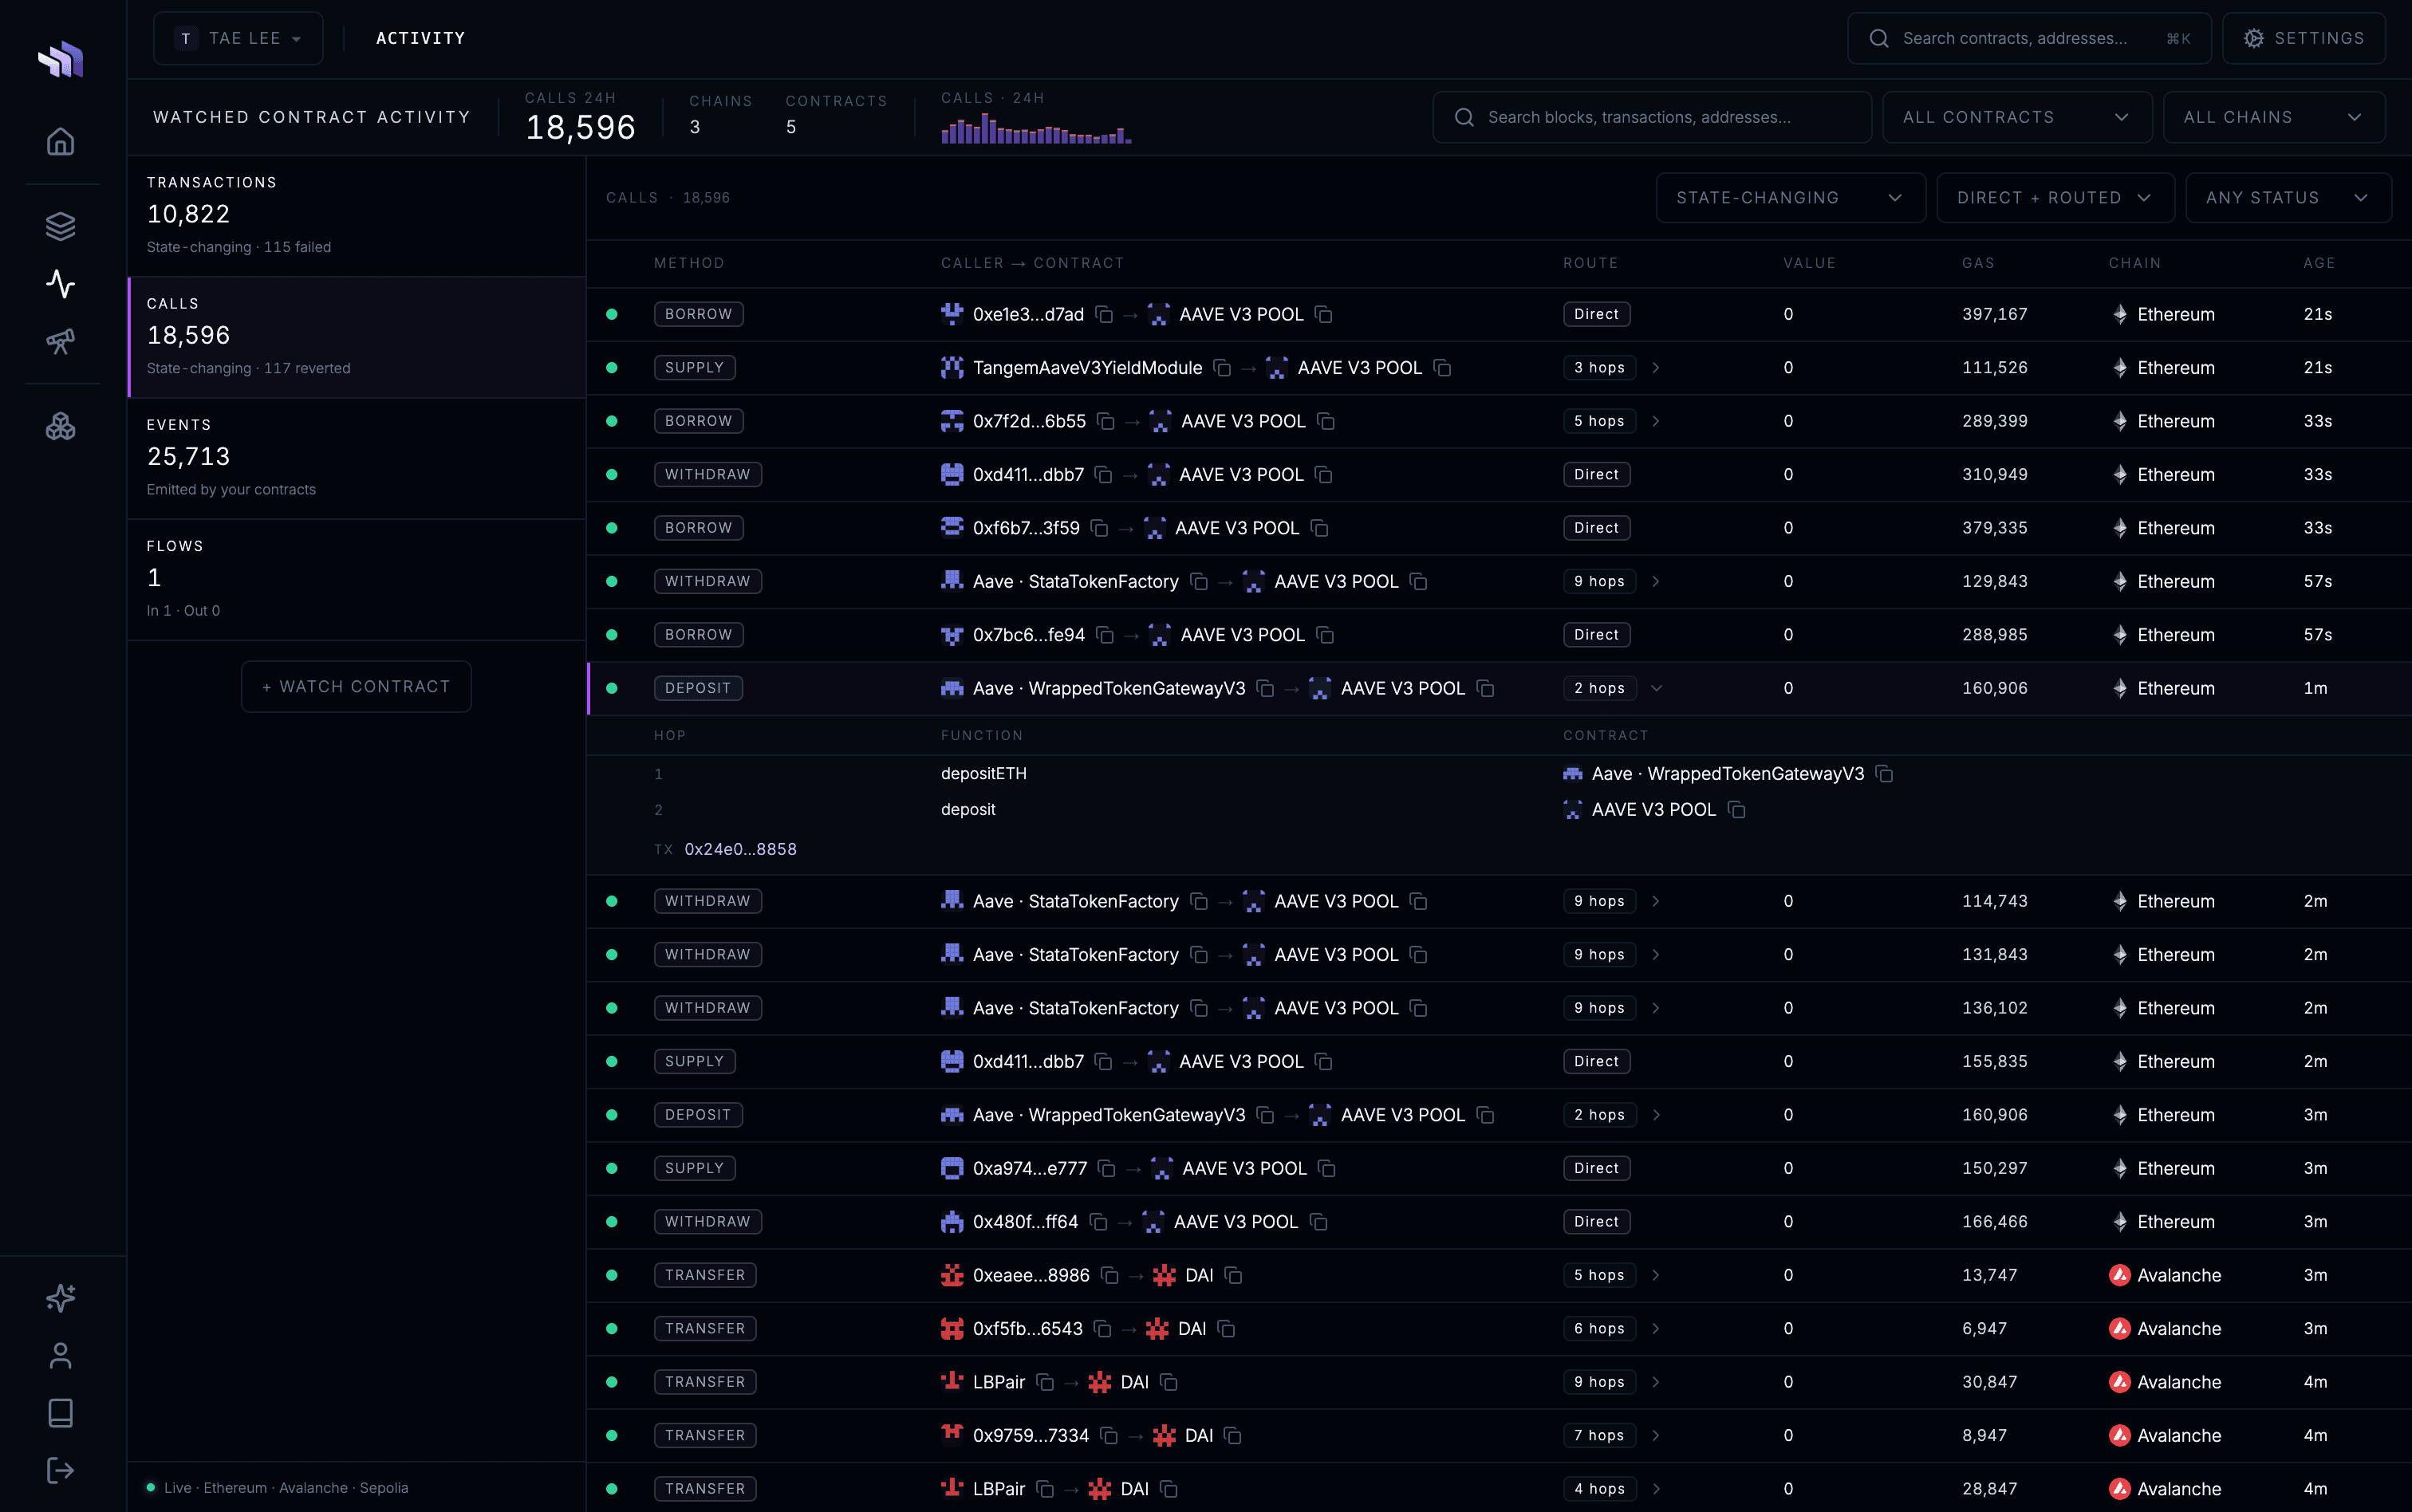Copy caller address 0x9759...7334
Screen dimensions: 2412x1512
pos(1109,1435)
